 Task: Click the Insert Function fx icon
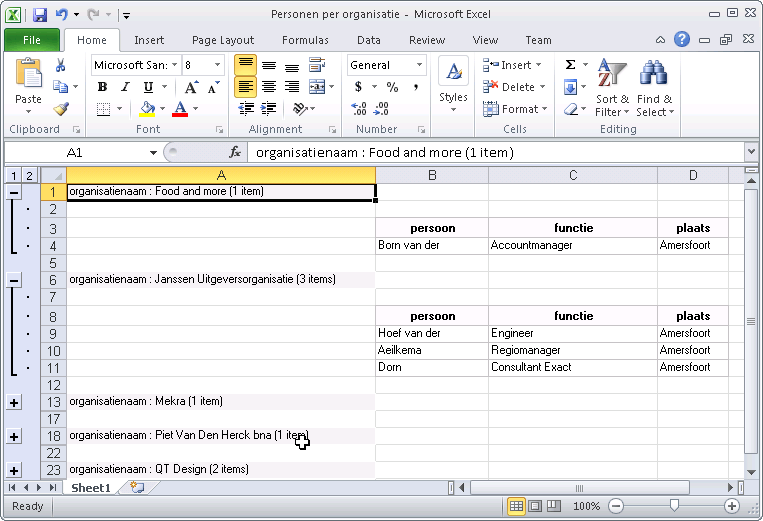point(235,152)
